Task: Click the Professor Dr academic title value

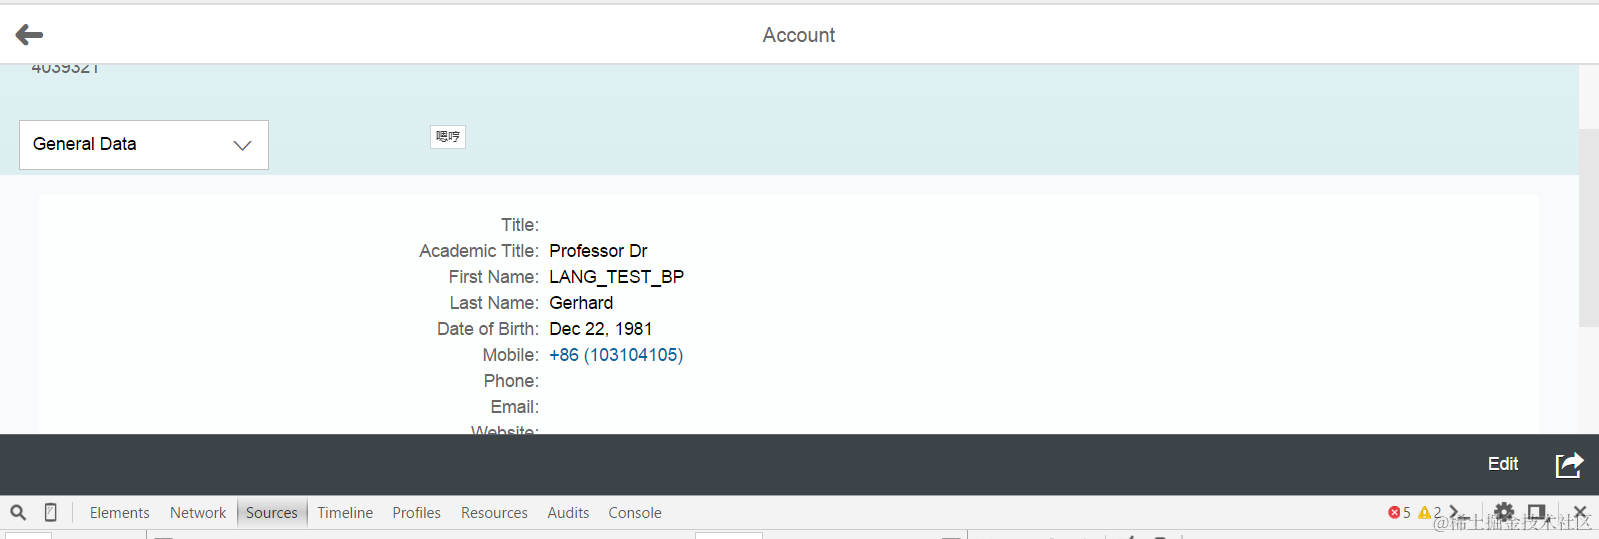Action: coord(598,251)
